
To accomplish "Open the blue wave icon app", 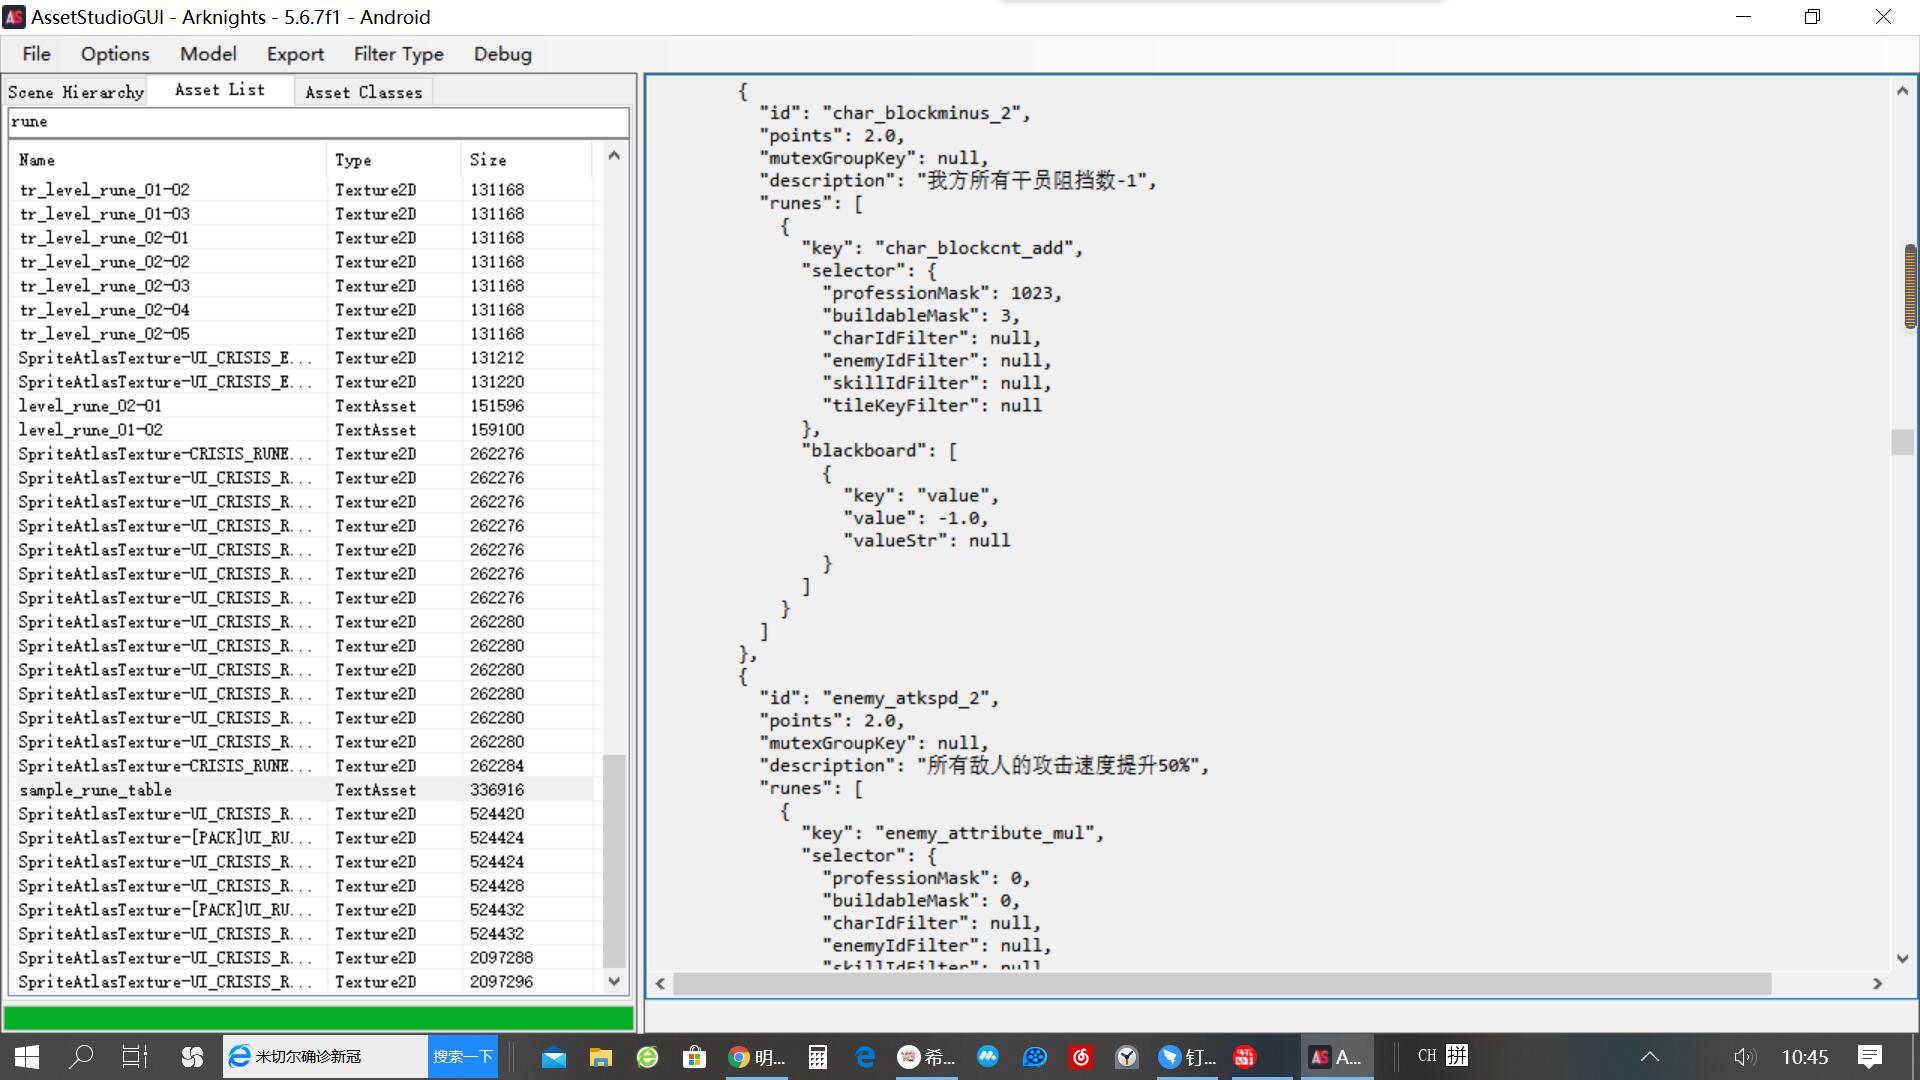I will point(987,1057).
